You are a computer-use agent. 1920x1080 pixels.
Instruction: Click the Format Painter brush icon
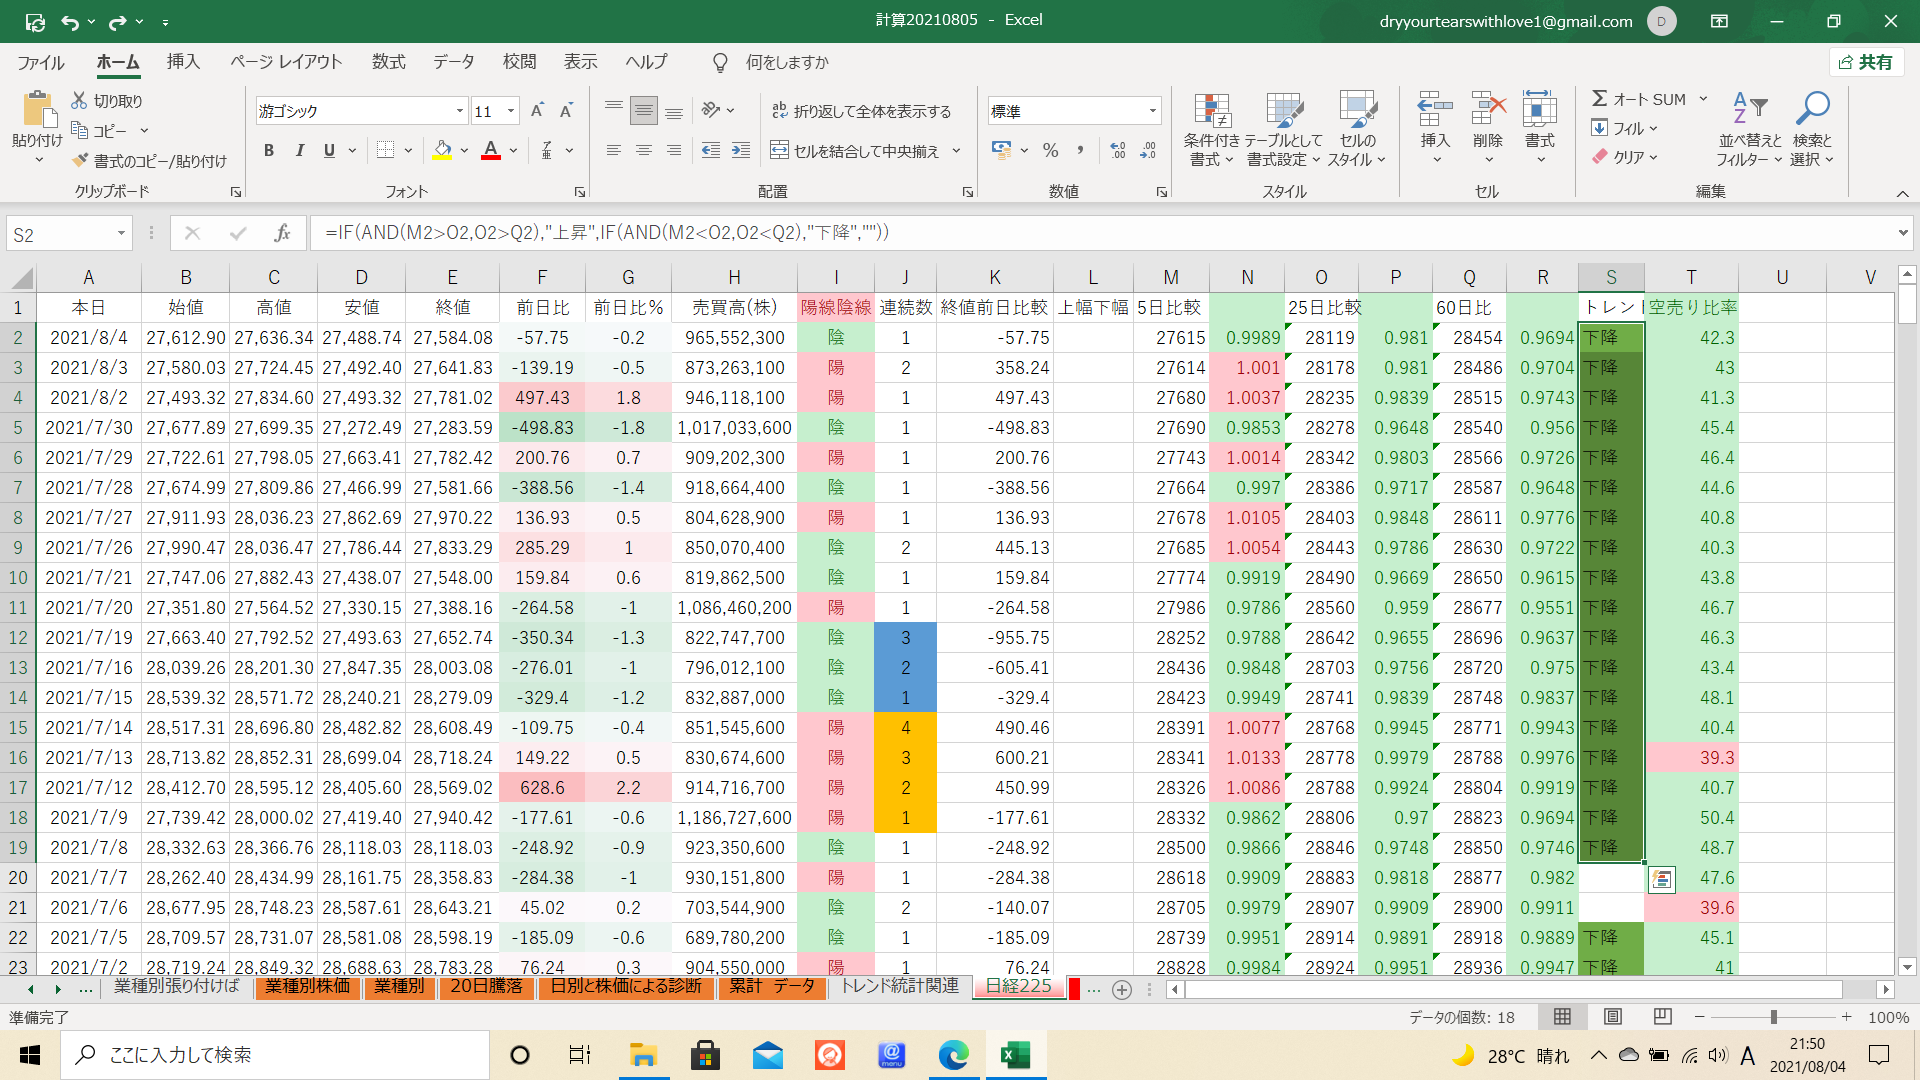81,161
